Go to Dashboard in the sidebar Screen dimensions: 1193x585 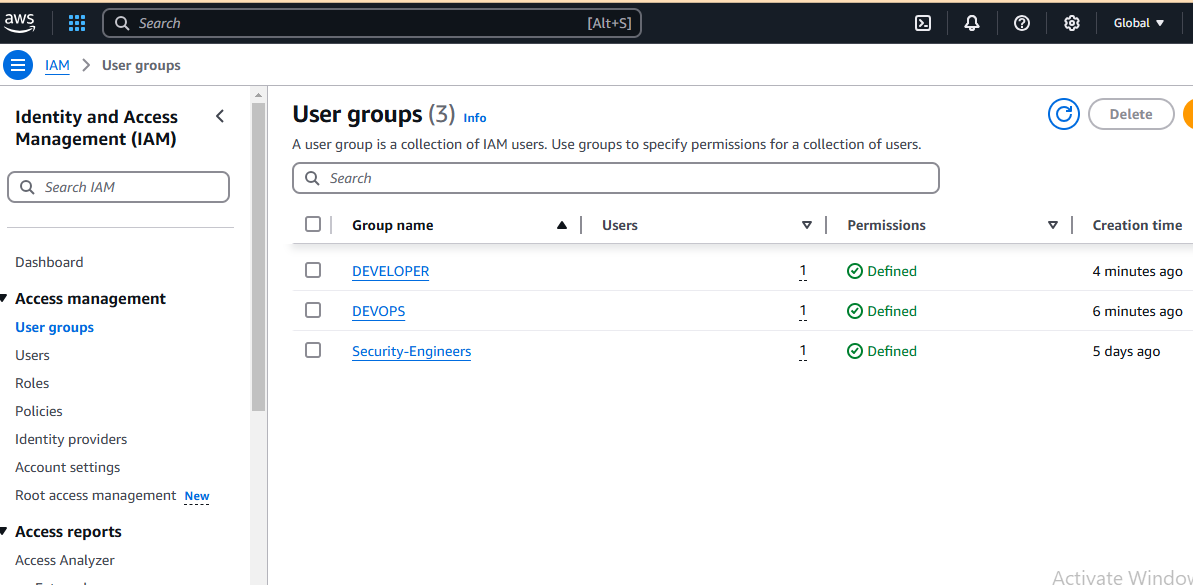(49, 262)
